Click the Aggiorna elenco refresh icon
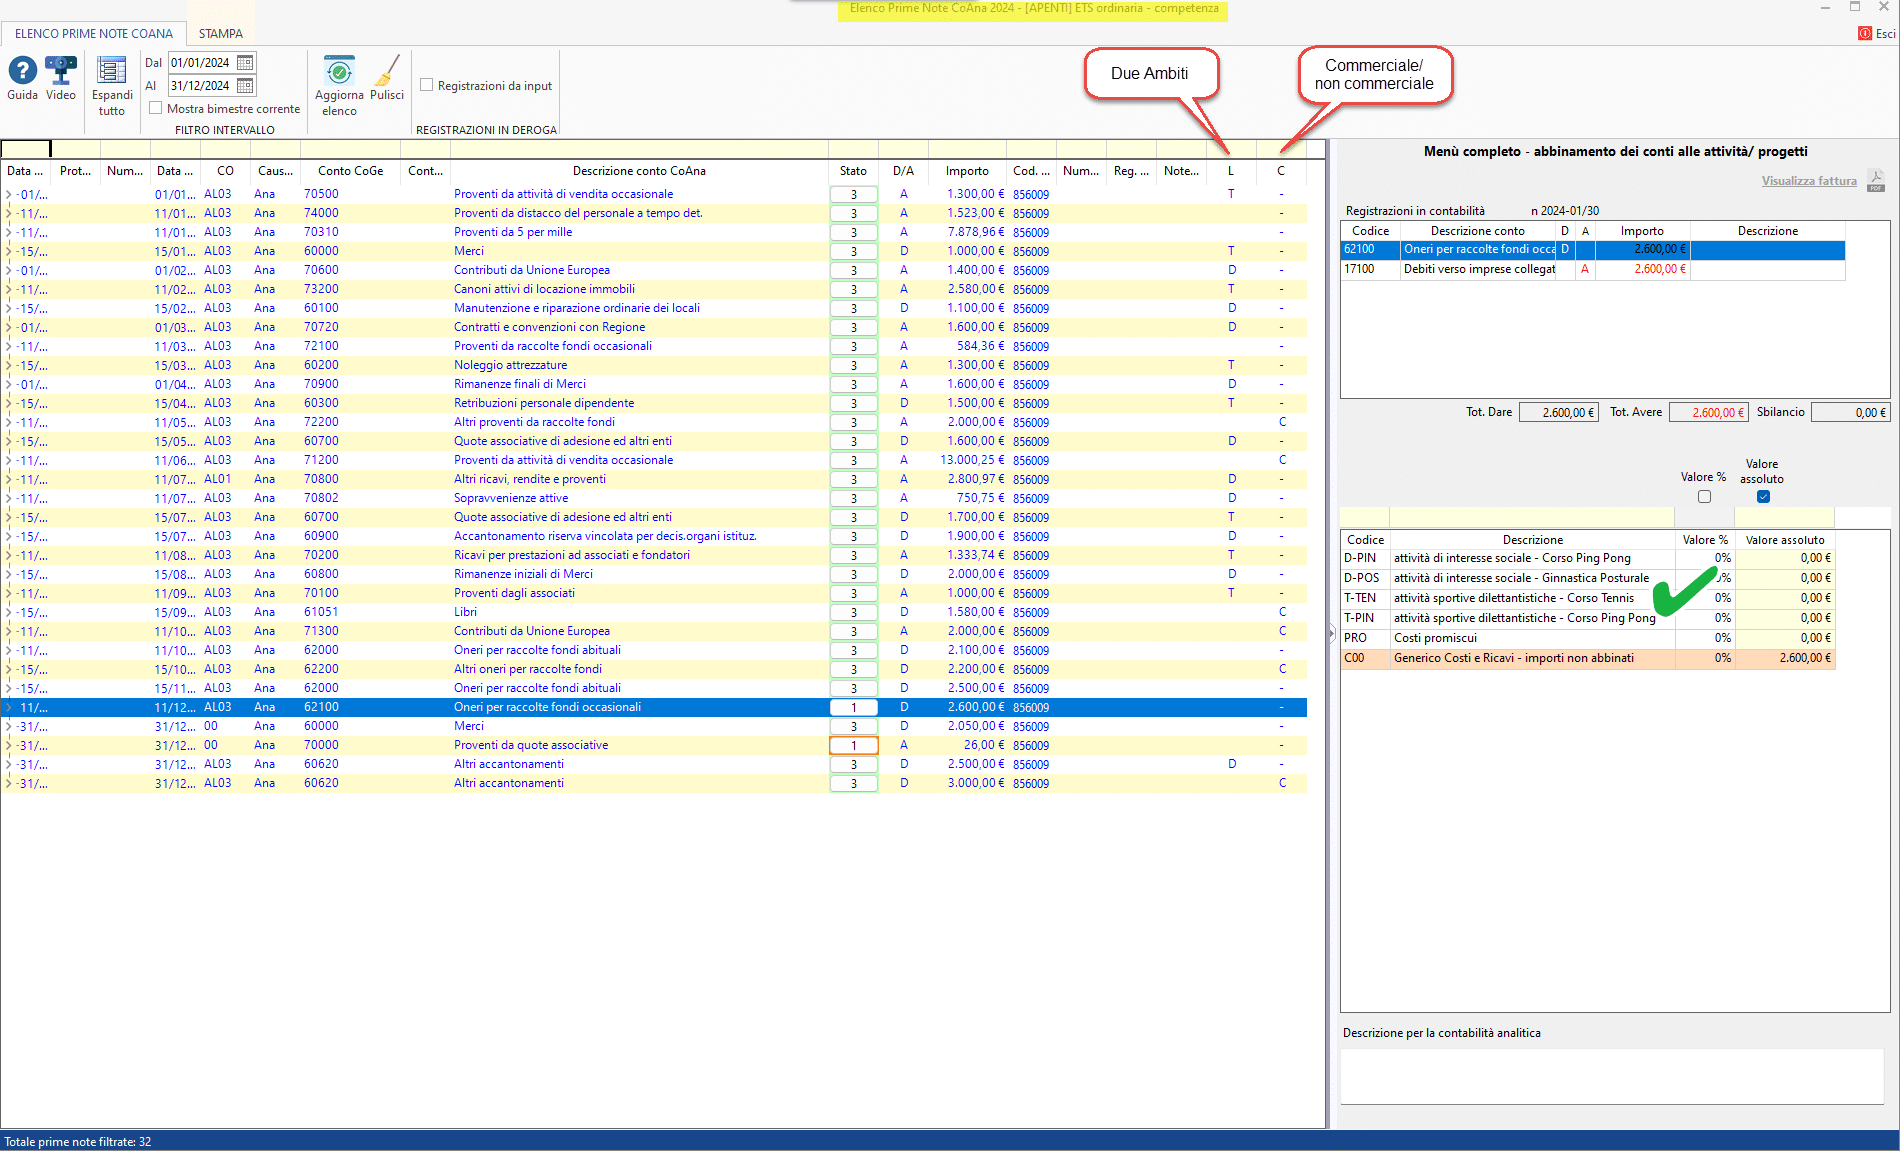 pyautogui.click(x=339, y=71)
